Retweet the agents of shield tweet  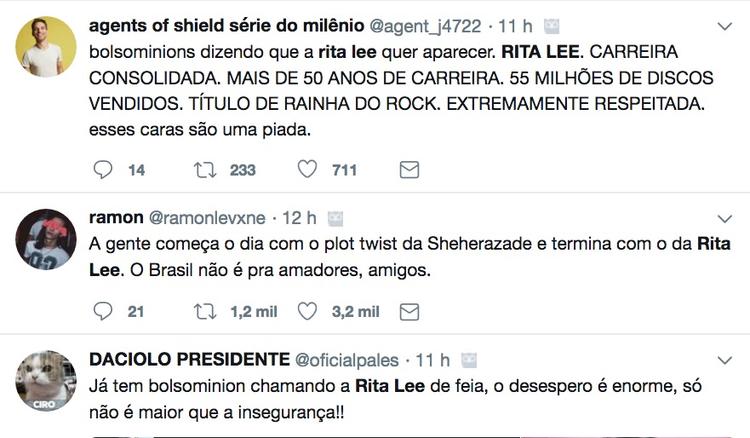pos(205,170)
